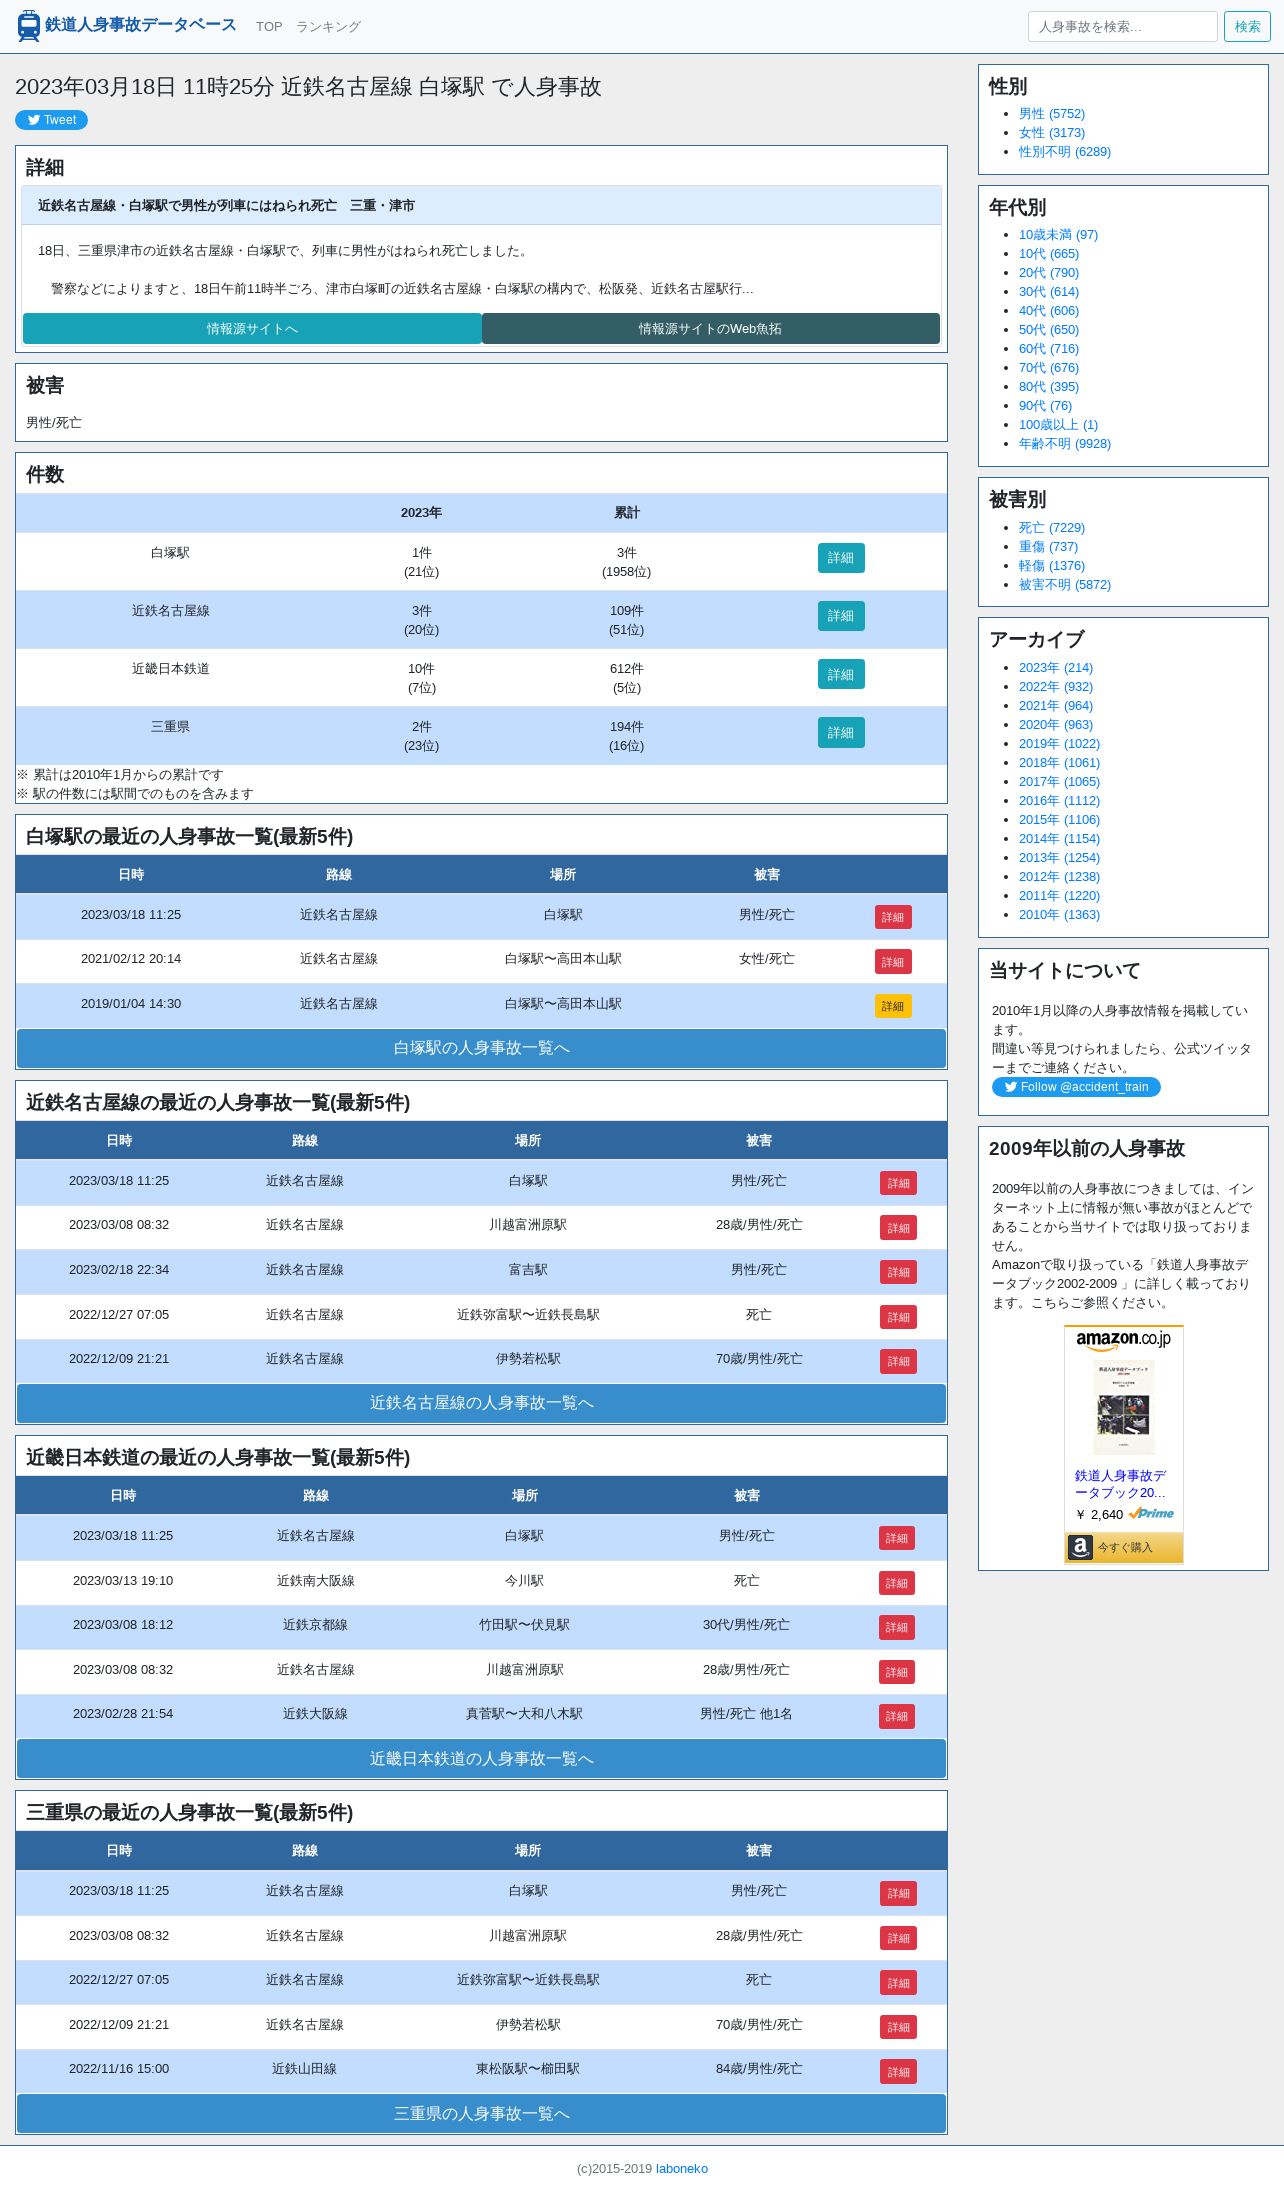Click the Amazon book cover thumbnail
This screenshot has height=2204, width=1284.
[1123, 1408]
